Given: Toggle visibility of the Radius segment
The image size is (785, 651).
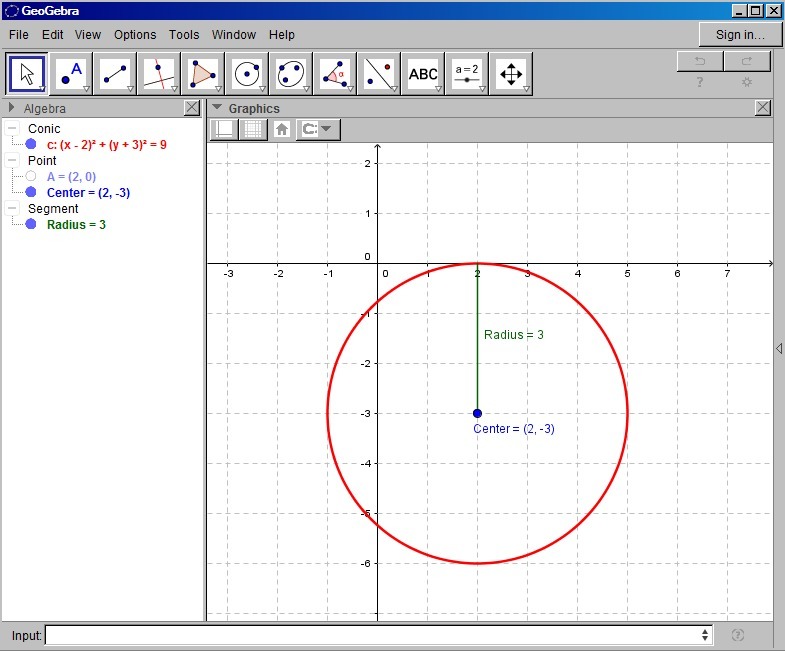Looking at the screenshot, I should (x=31, y=224).
